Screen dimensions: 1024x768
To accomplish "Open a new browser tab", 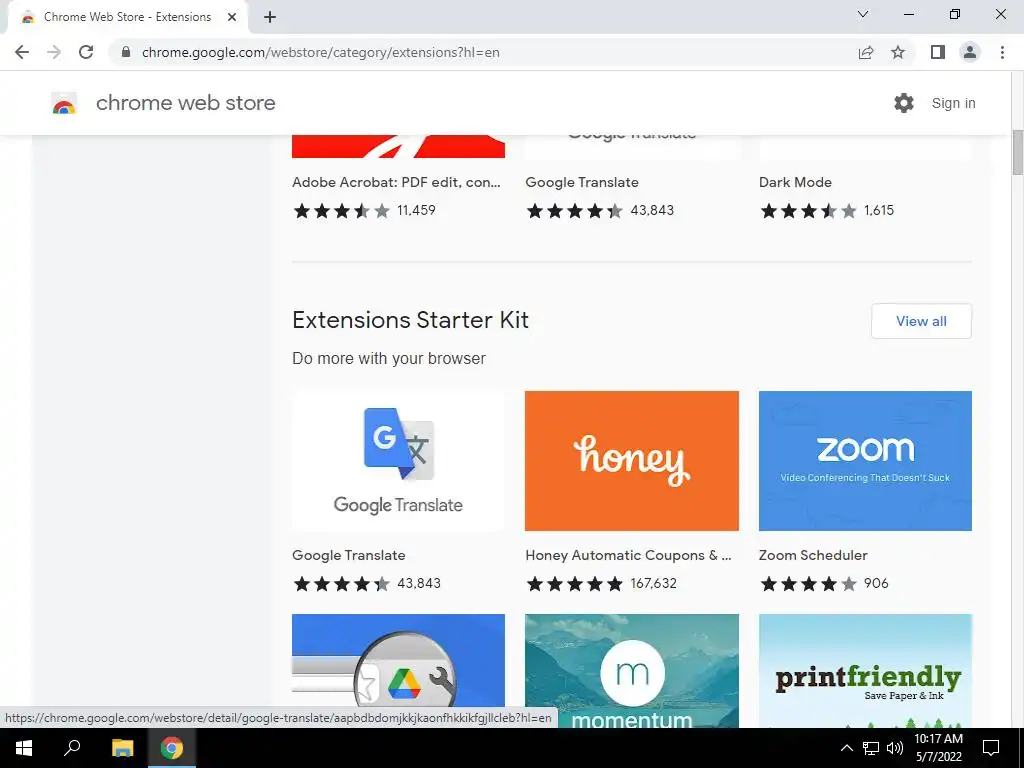I will pos(270,17).
